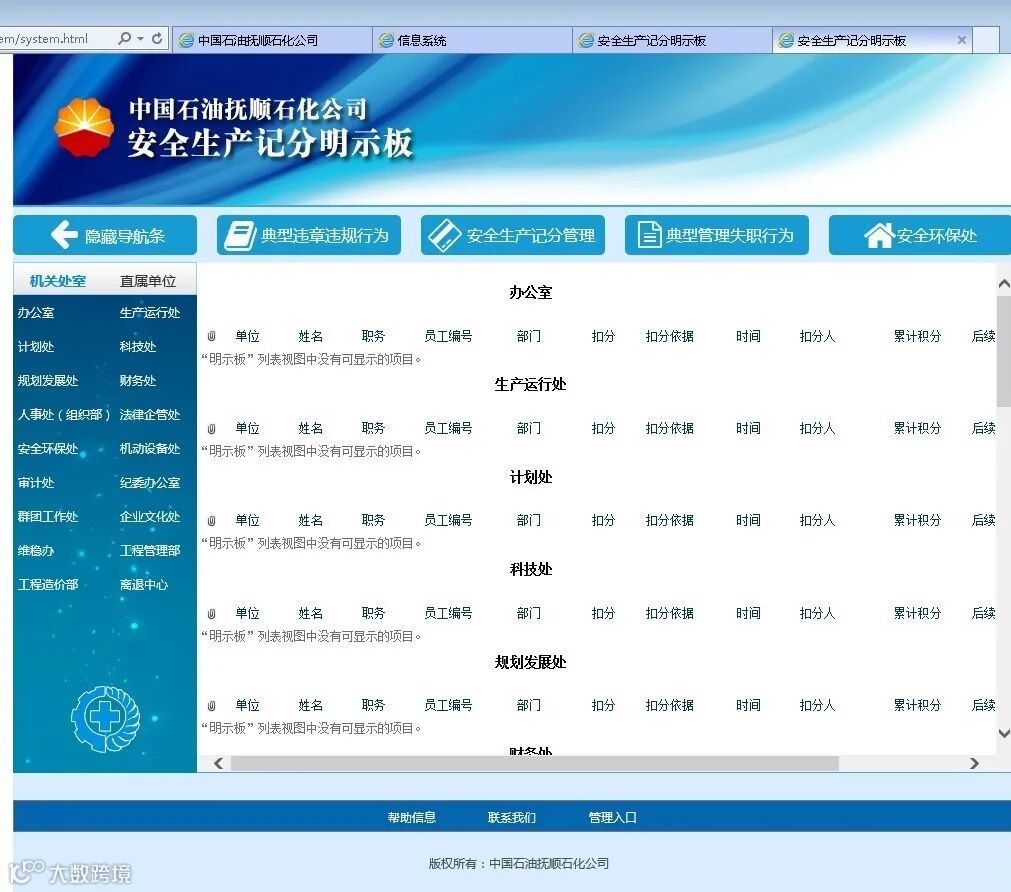The image size is (1011, 892).
Task: Click the house icon on 安全环保处 button
Action: (879, 235)
